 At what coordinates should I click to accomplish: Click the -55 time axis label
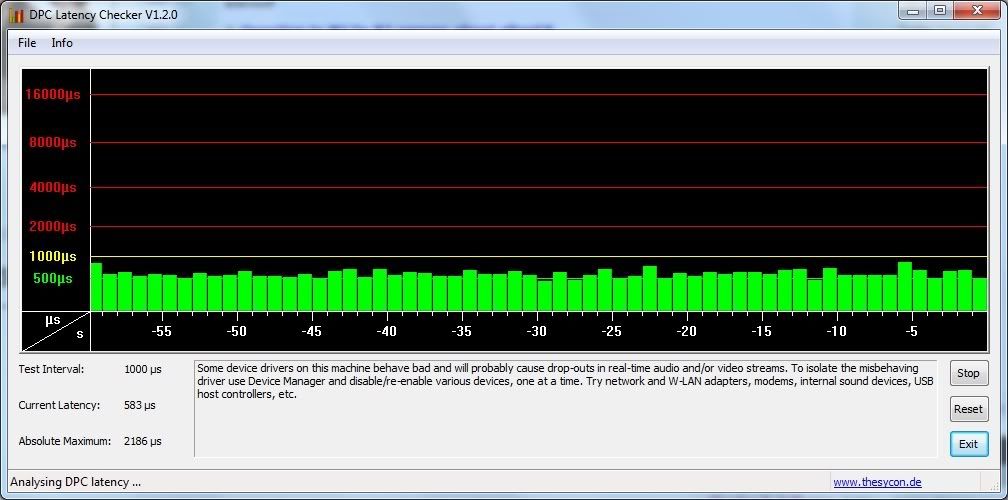[161, 332]
